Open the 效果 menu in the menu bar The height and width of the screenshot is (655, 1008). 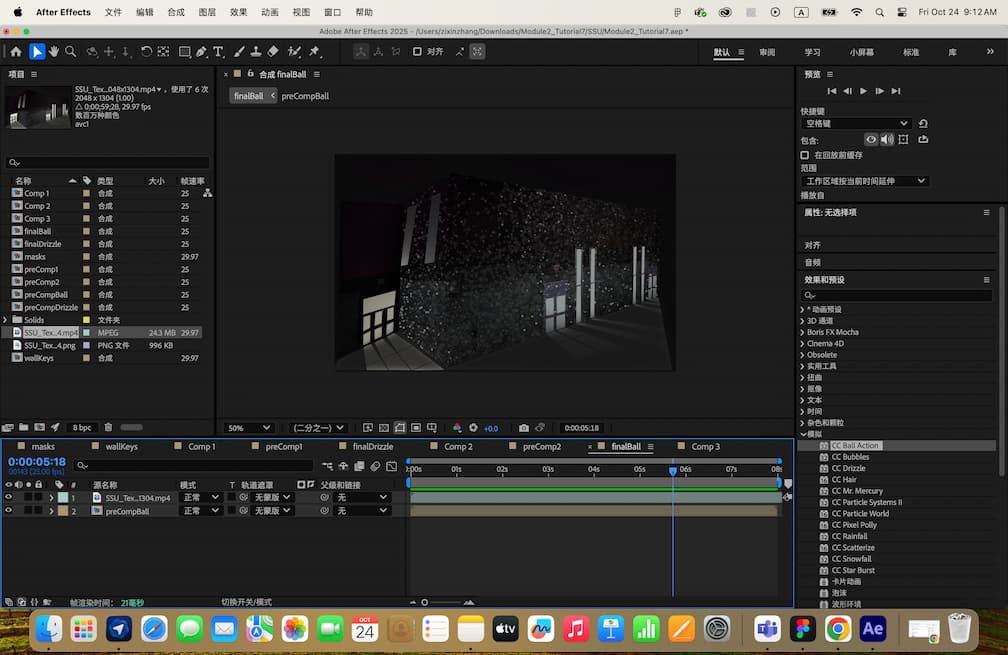(238, 12)
